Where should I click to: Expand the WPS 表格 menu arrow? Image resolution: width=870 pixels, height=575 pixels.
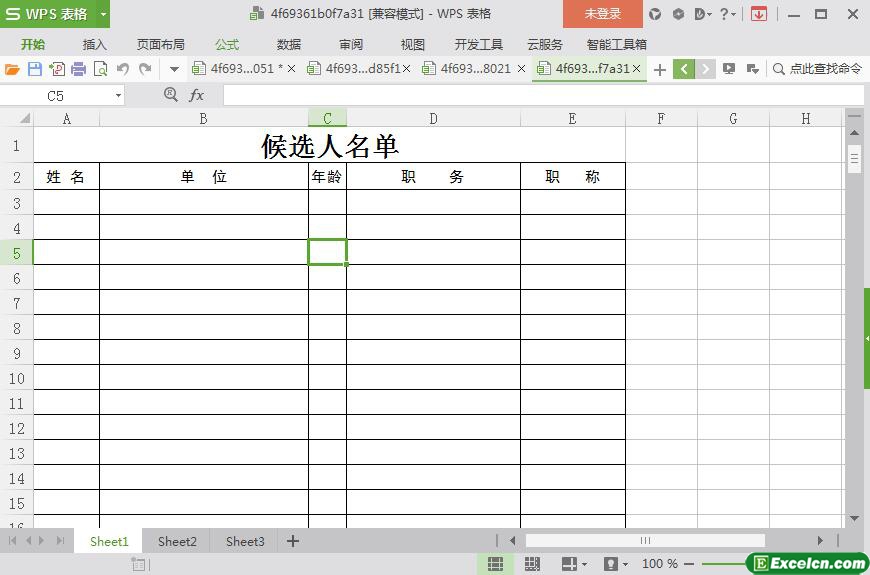(103, 14)
